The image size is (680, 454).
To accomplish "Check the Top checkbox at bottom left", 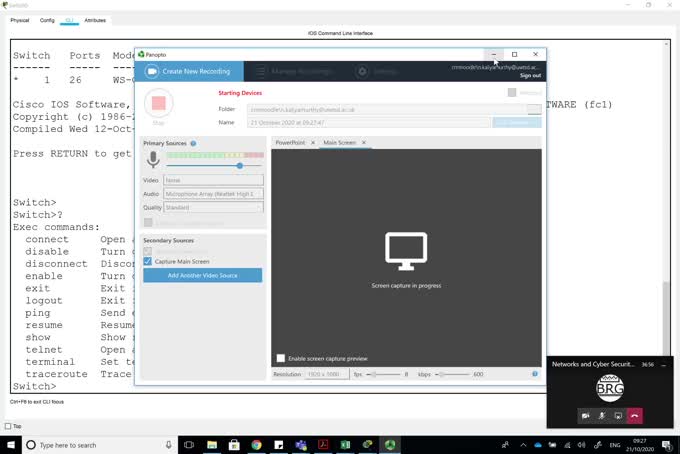I will (x=9, y=426).
